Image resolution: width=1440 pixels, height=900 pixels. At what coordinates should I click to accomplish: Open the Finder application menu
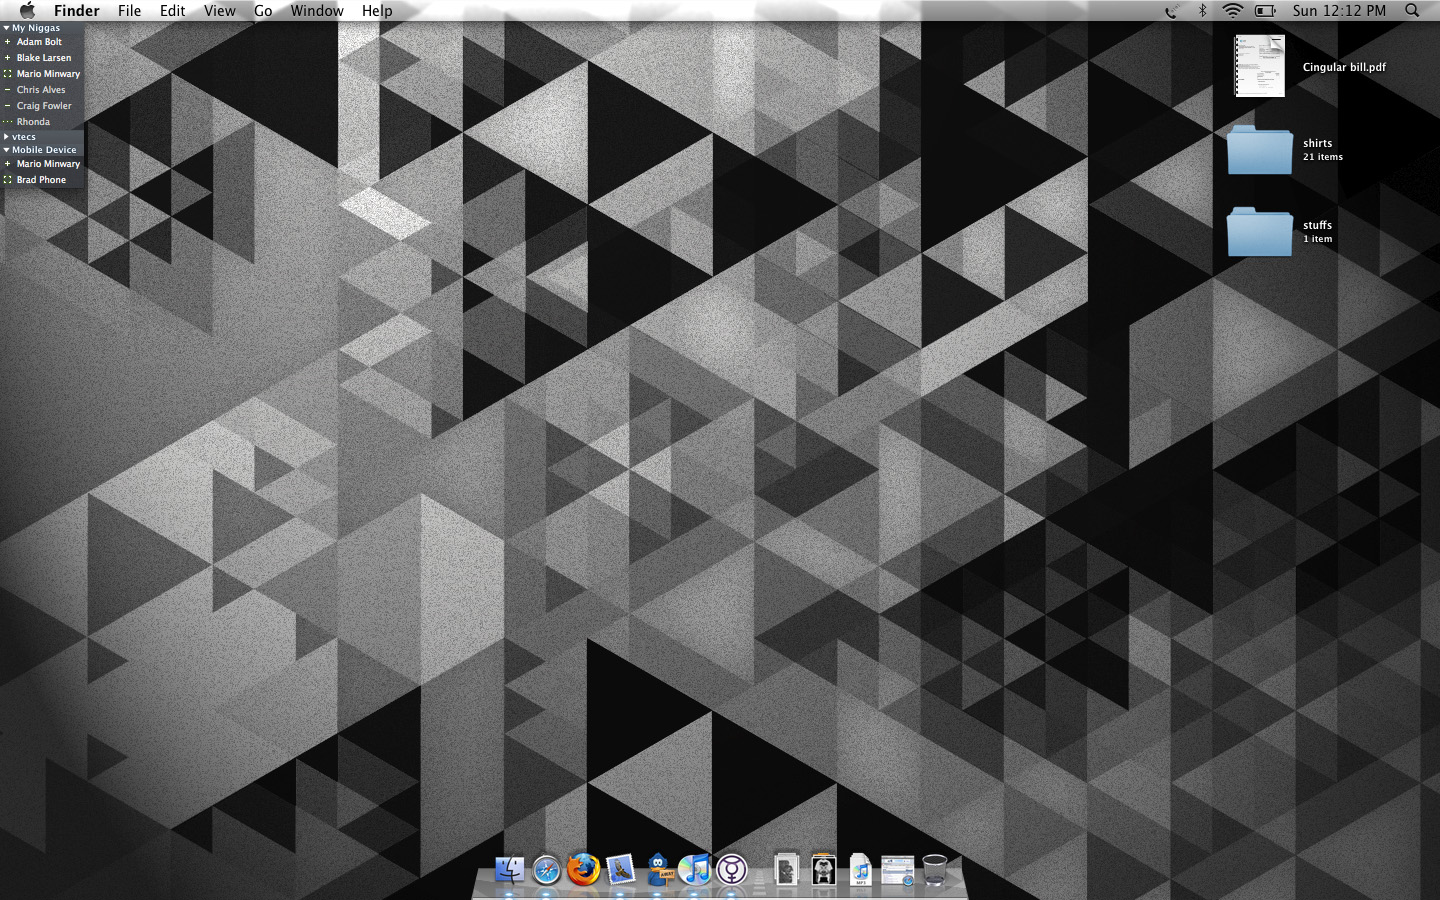pos(77,10)
